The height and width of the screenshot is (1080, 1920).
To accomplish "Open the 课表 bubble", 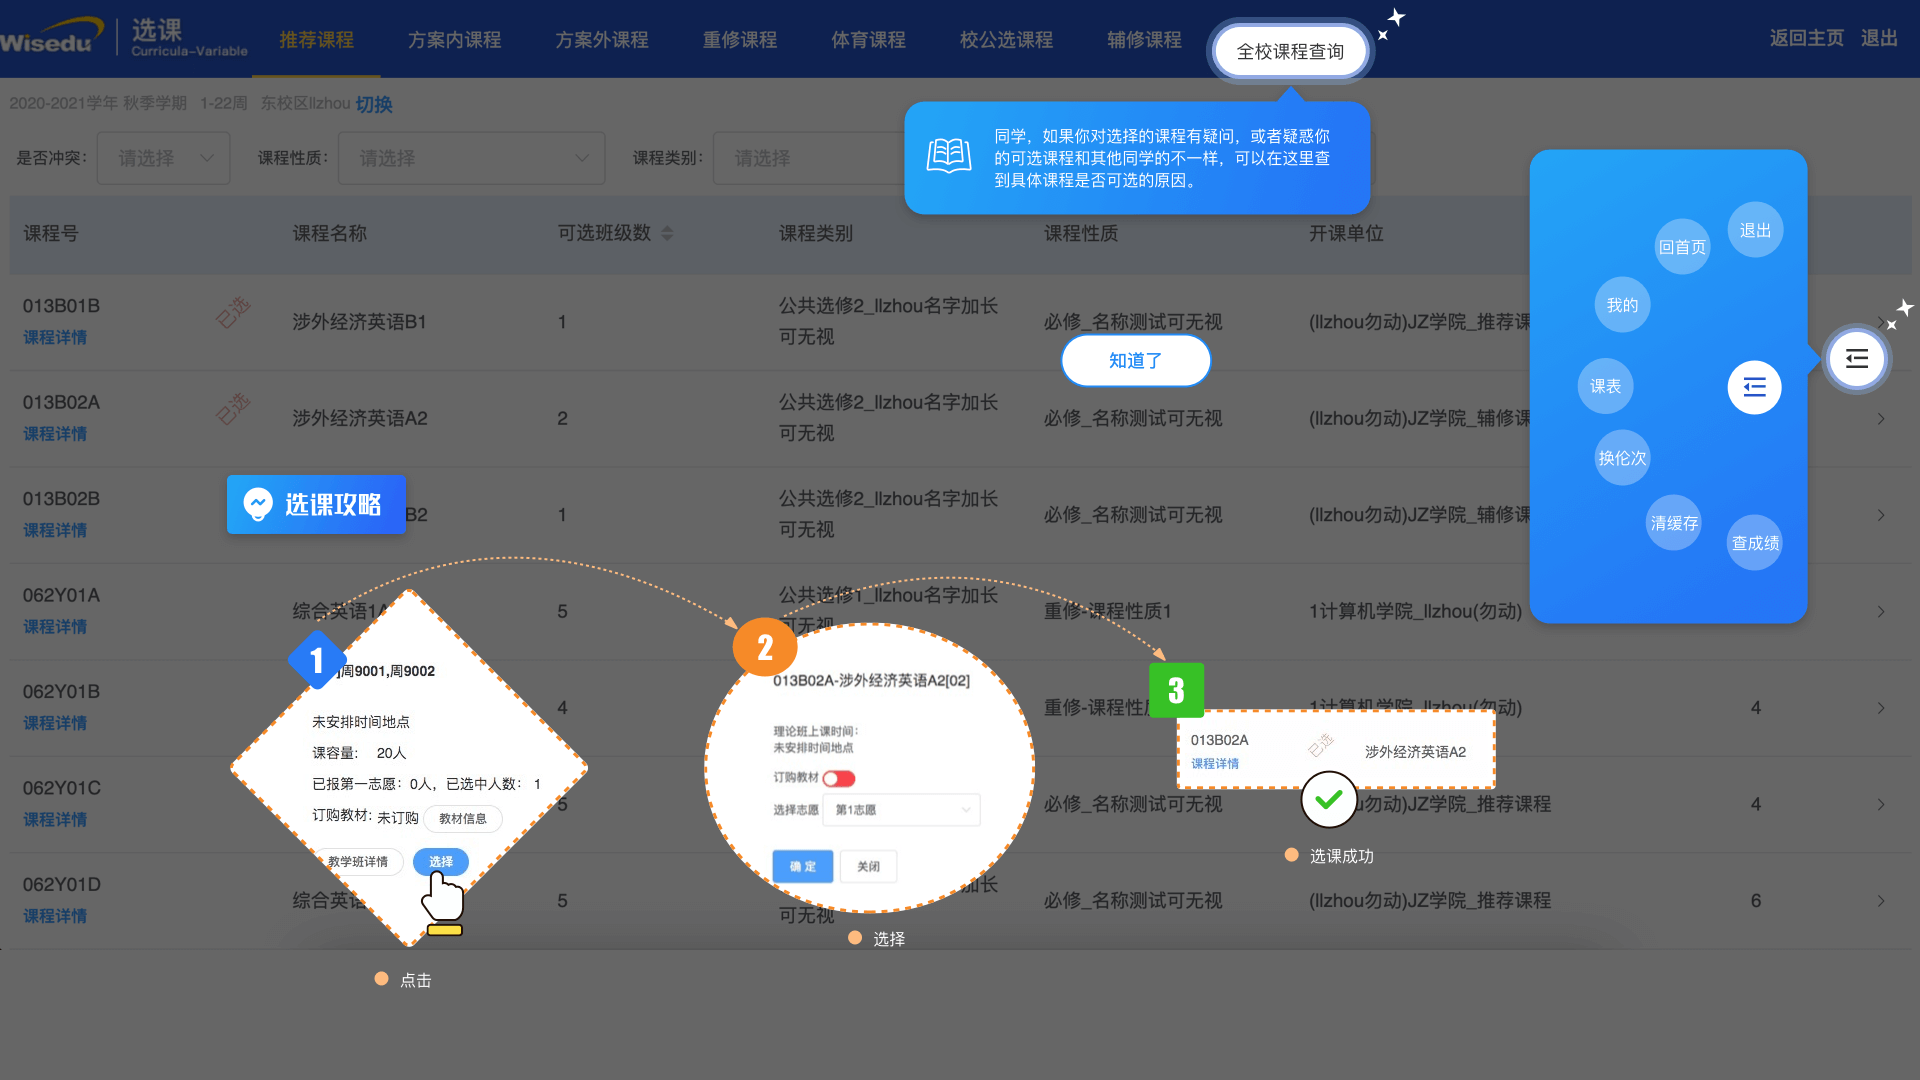I will pos(1605,386).
